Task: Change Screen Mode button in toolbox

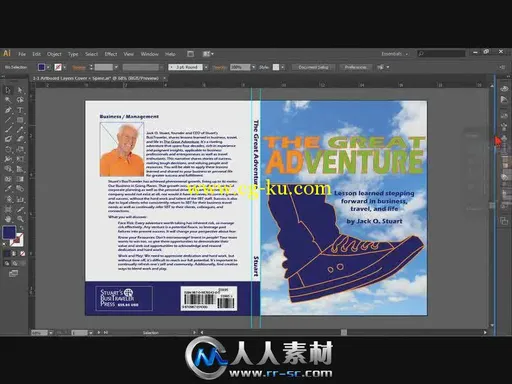Action: click(x=13, y=274)
